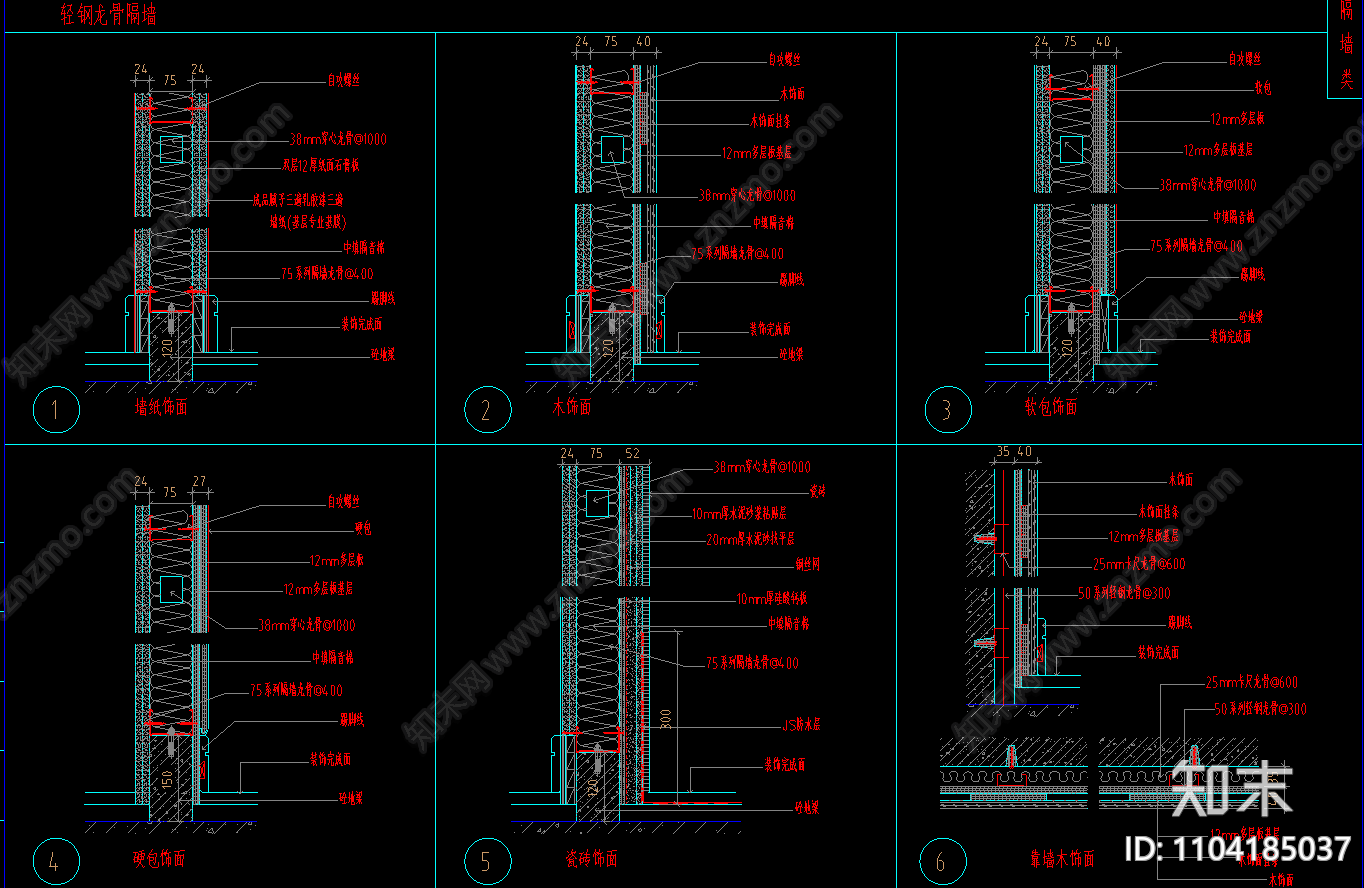Select the '27' dimension in detail 4
The image size is (1364, 888).
tap(198, 482)
